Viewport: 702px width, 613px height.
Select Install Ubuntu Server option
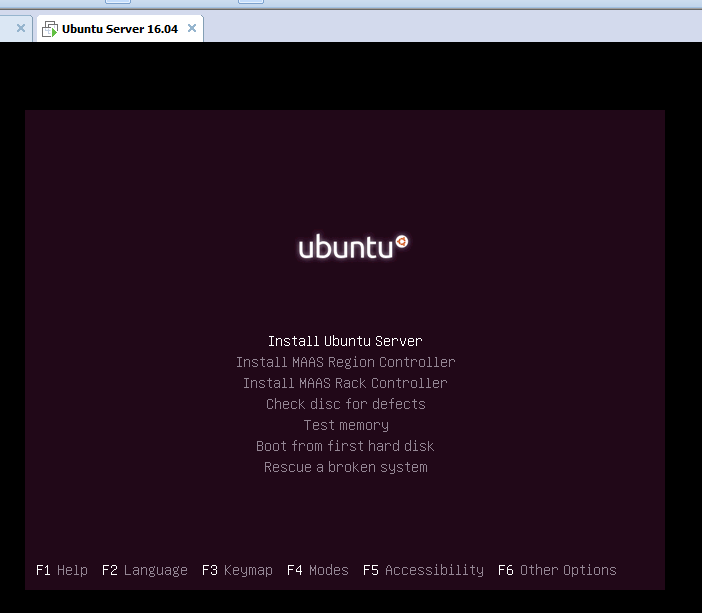345,341
